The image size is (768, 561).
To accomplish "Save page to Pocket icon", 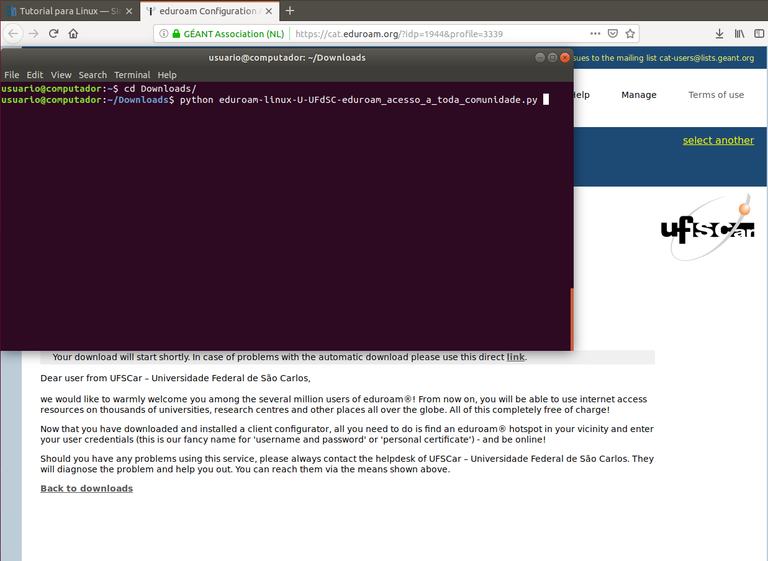I will coord(613,33).
